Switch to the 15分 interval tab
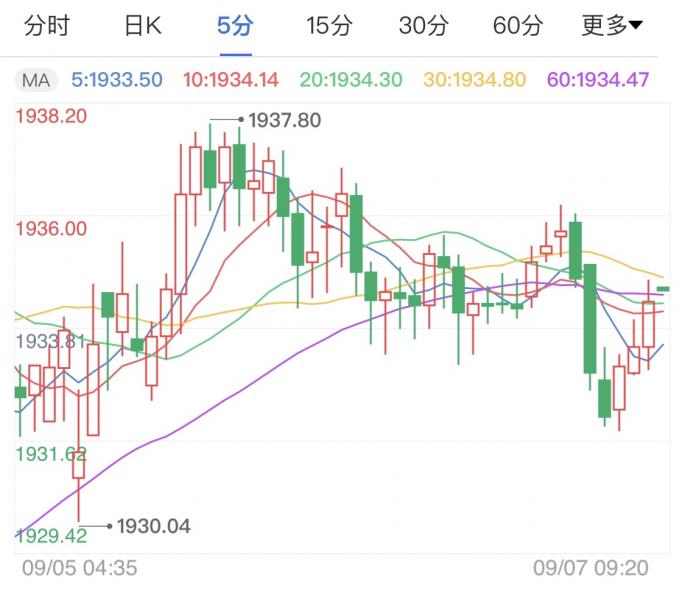Screen dimensions: 685x600 [329, 26]
